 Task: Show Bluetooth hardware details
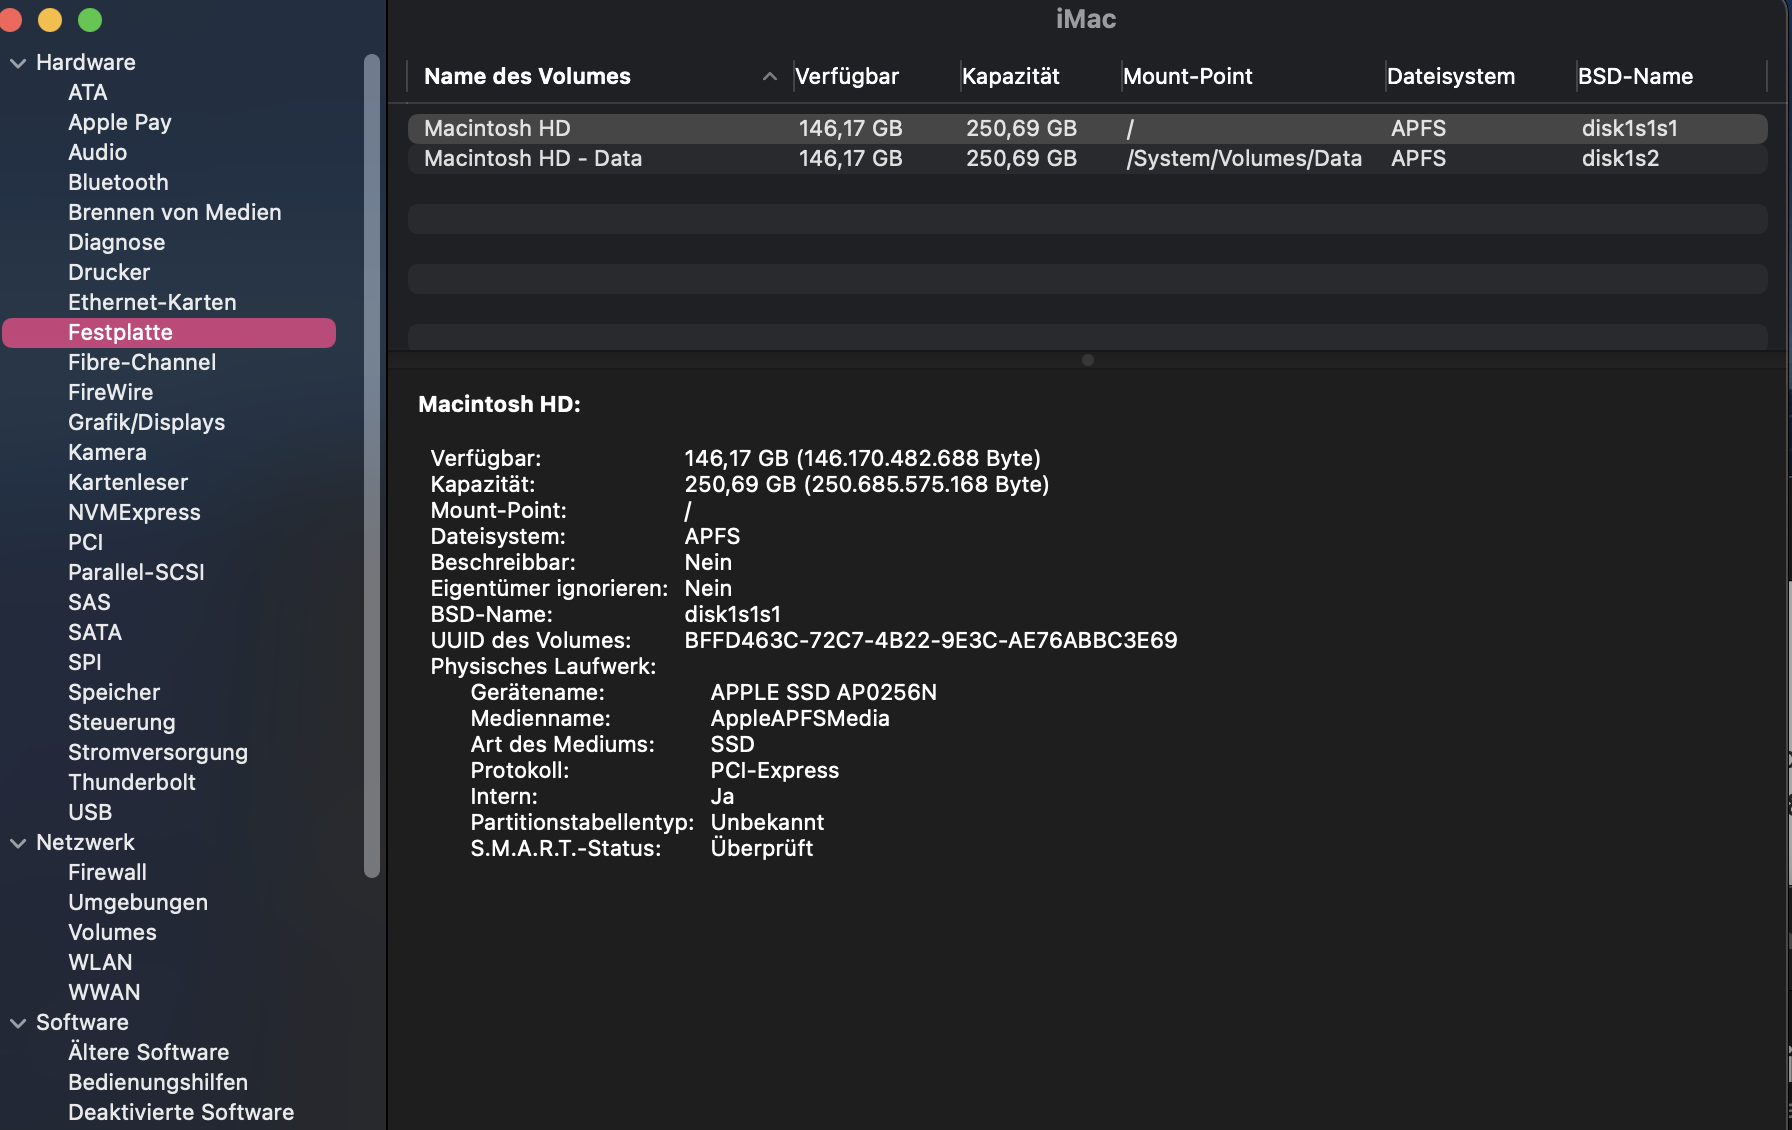(118, 182)
